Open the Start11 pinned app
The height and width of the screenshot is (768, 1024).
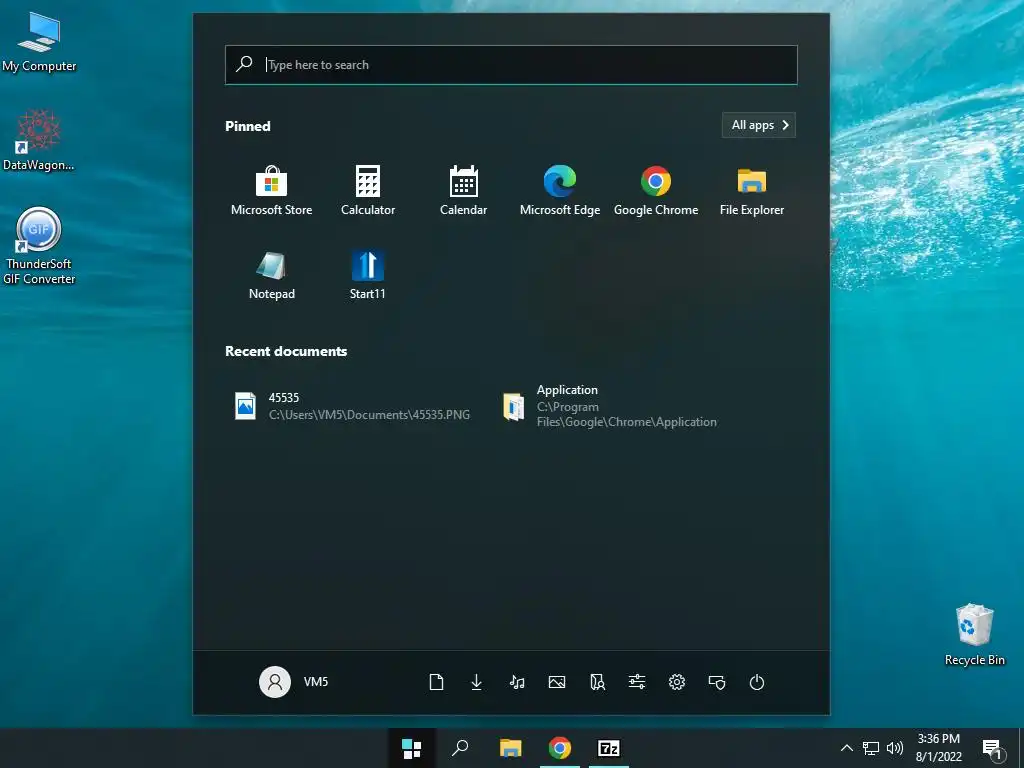tap(368, 275)
